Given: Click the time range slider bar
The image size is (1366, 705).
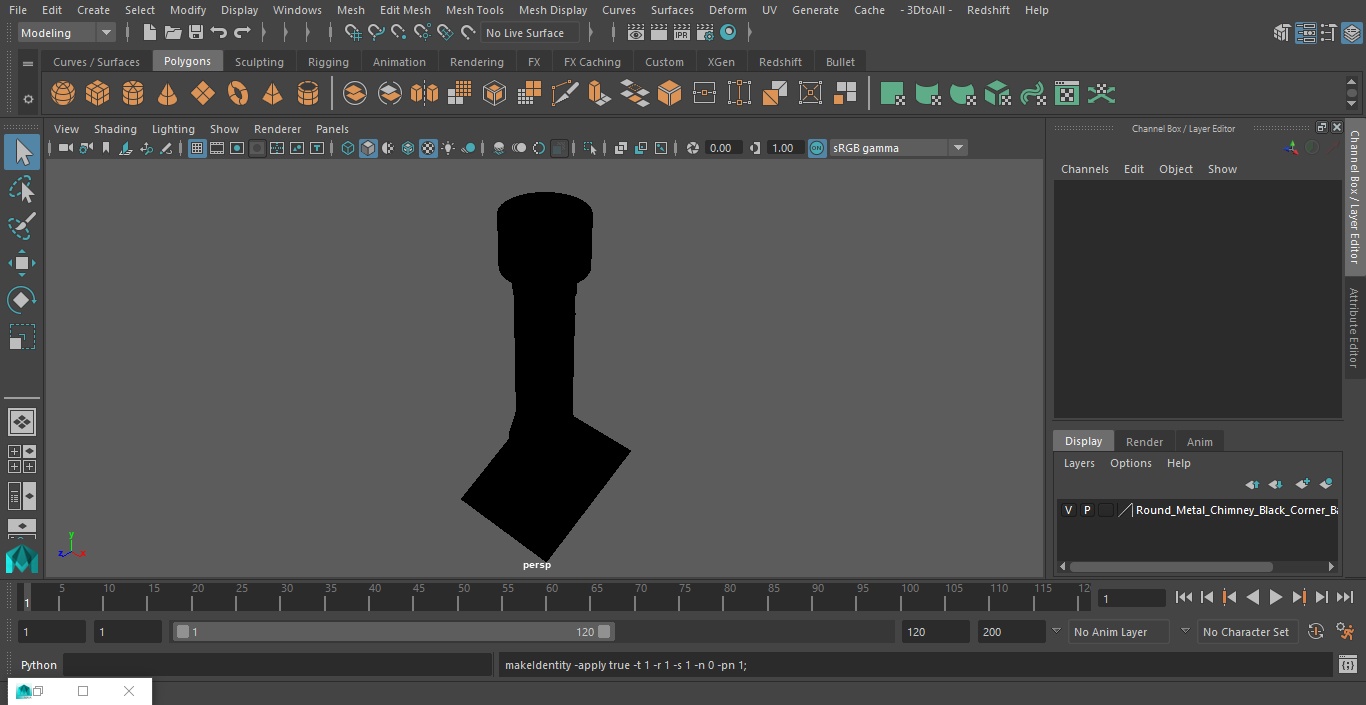Looking at the screenshot, I should (x=393, y=632).
